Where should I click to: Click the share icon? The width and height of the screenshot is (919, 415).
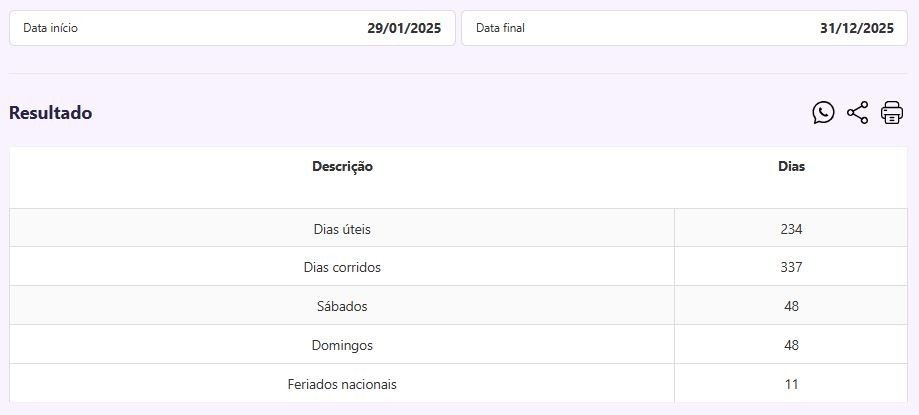(x=857, y=113)
